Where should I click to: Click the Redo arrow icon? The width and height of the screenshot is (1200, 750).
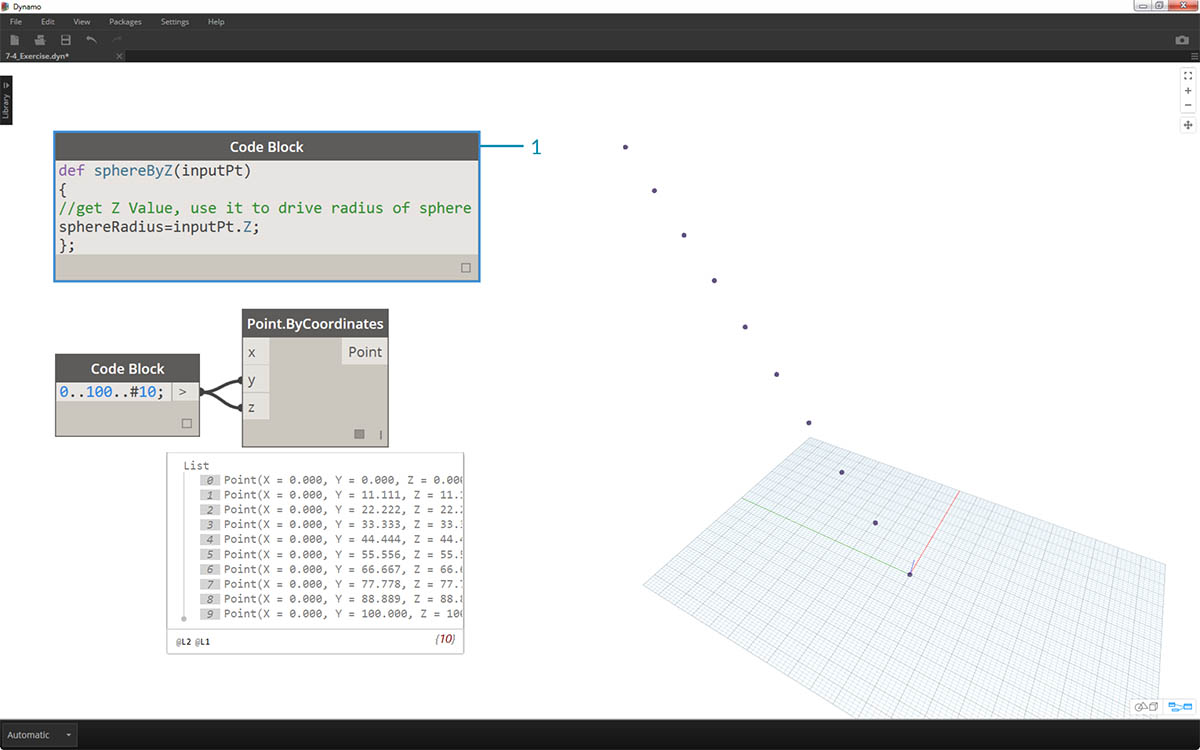[x=118, y=40]
